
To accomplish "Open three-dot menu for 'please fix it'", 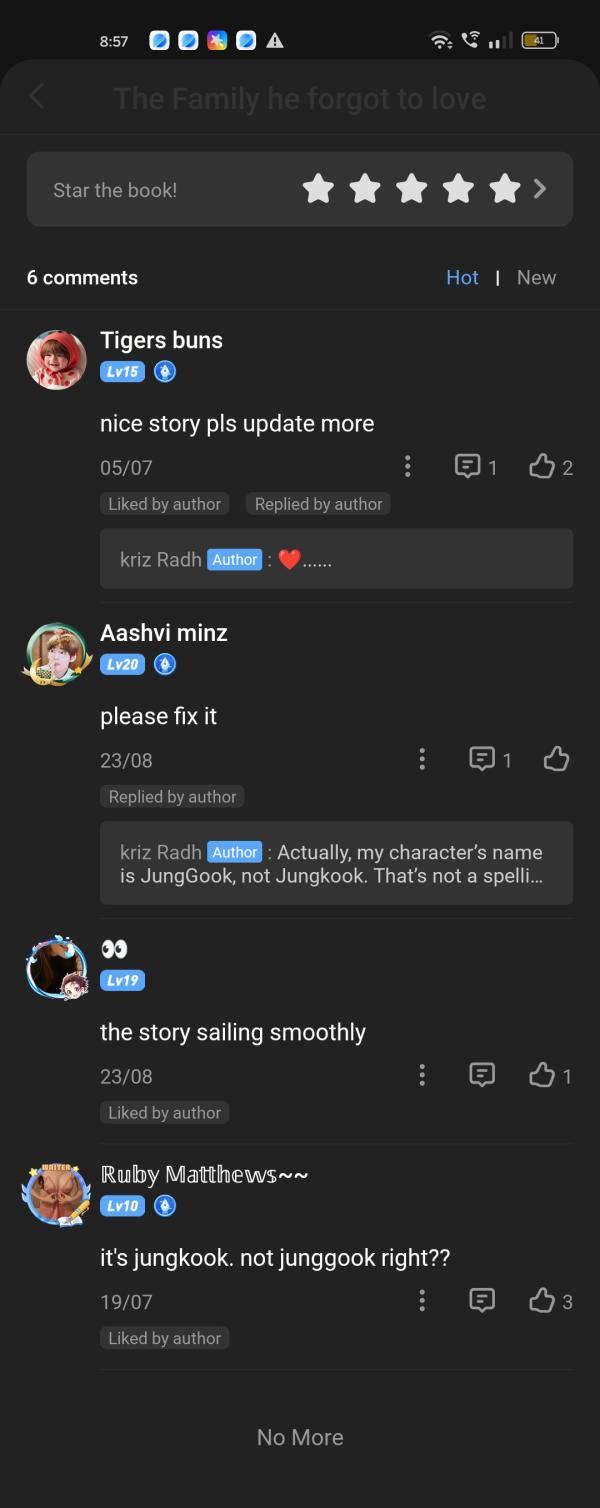I will (422, 759).
